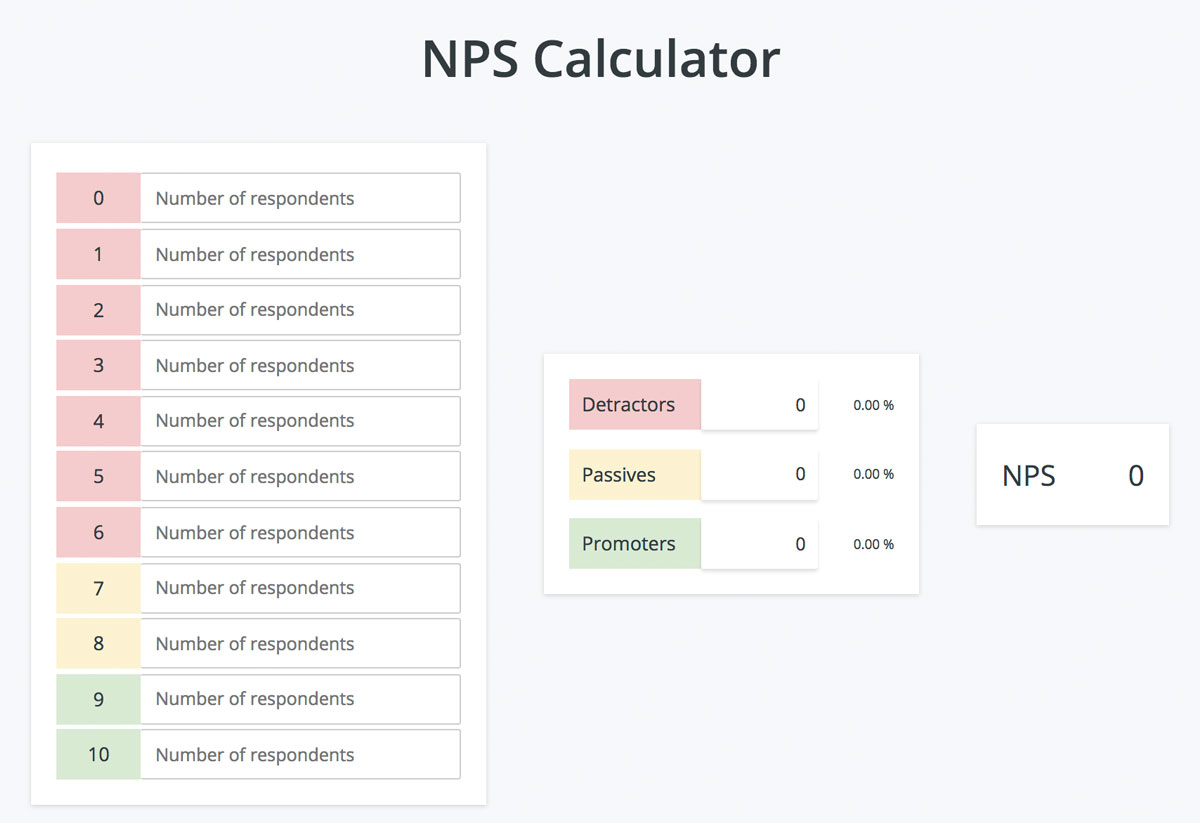Select the respondents field for score 8
Viewport: 1200px width, 823px height.
click(x=300, y=643)
